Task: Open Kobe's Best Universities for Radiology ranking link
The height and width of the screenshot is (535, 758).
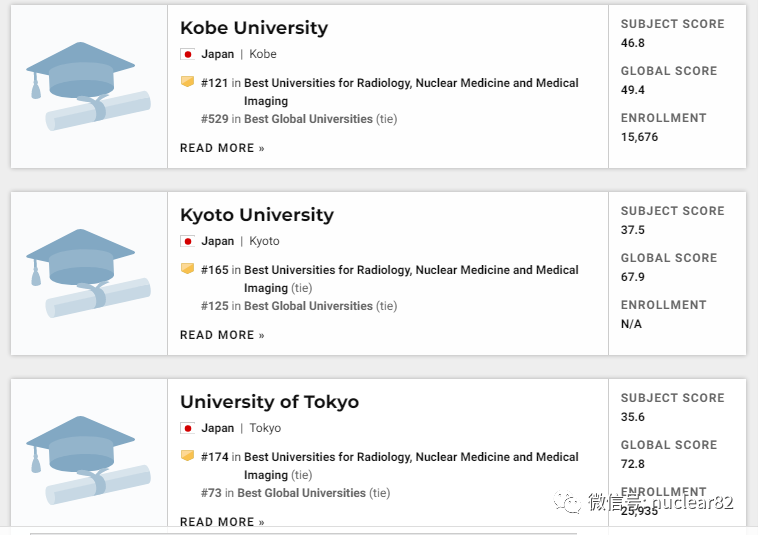Action: (411, 83)
